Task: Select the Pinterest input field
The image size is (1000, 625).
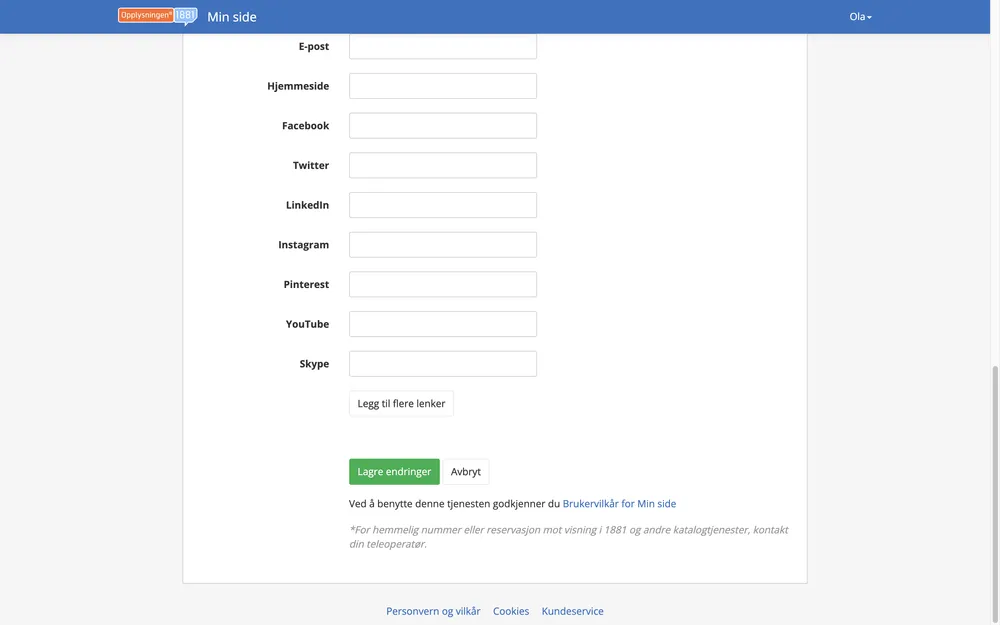Action: pyautogui.click(x=442, y=284)
